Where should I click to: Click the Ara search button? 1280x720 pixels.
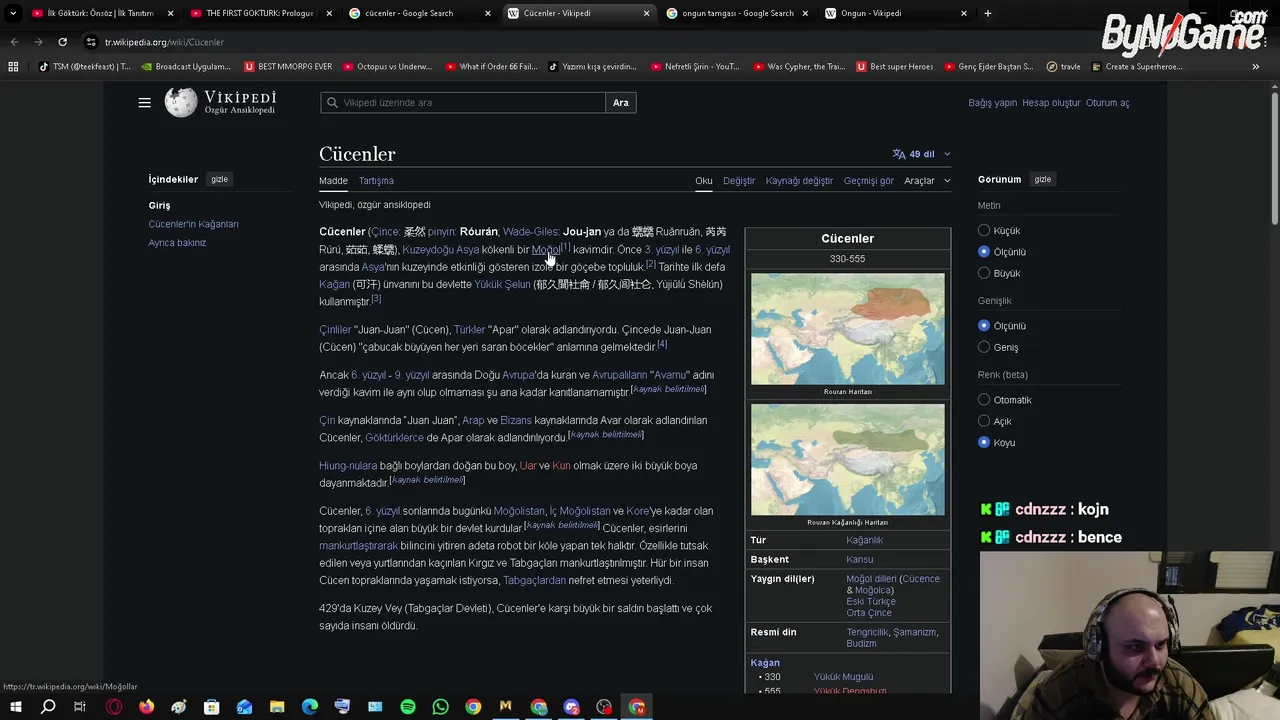[621, 103]
